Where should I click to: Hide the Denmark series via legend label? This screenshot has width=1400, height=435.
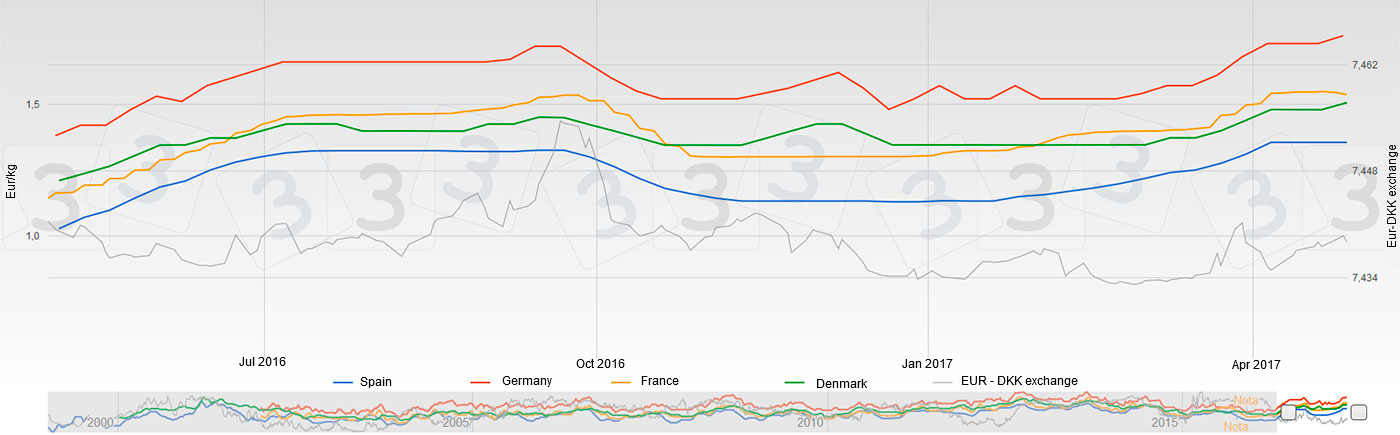click(840, 383)
